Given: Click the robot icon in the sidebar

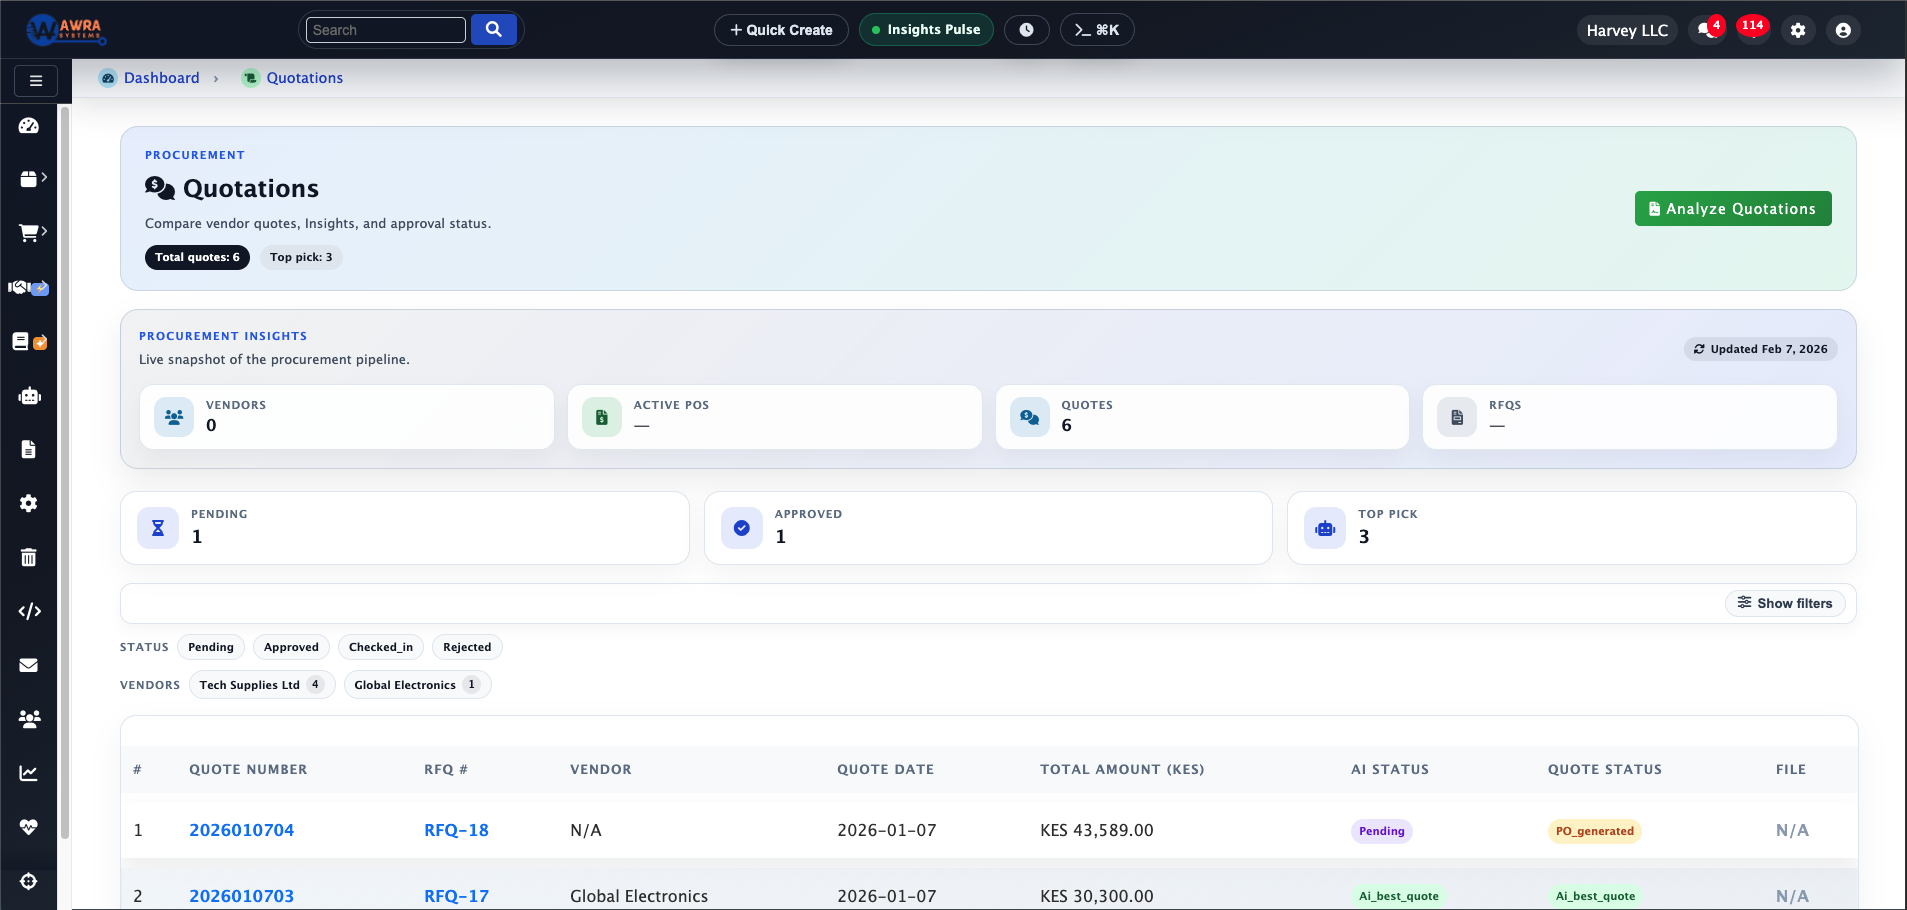Looking at the screenshot, I should 29,396.
